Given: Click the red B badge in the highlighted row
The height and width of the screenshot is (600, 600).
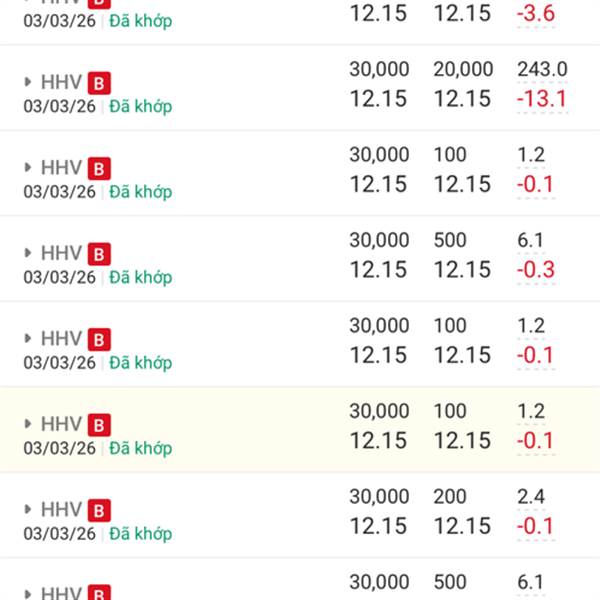Looking at the screenshot, I should (99, 425).
